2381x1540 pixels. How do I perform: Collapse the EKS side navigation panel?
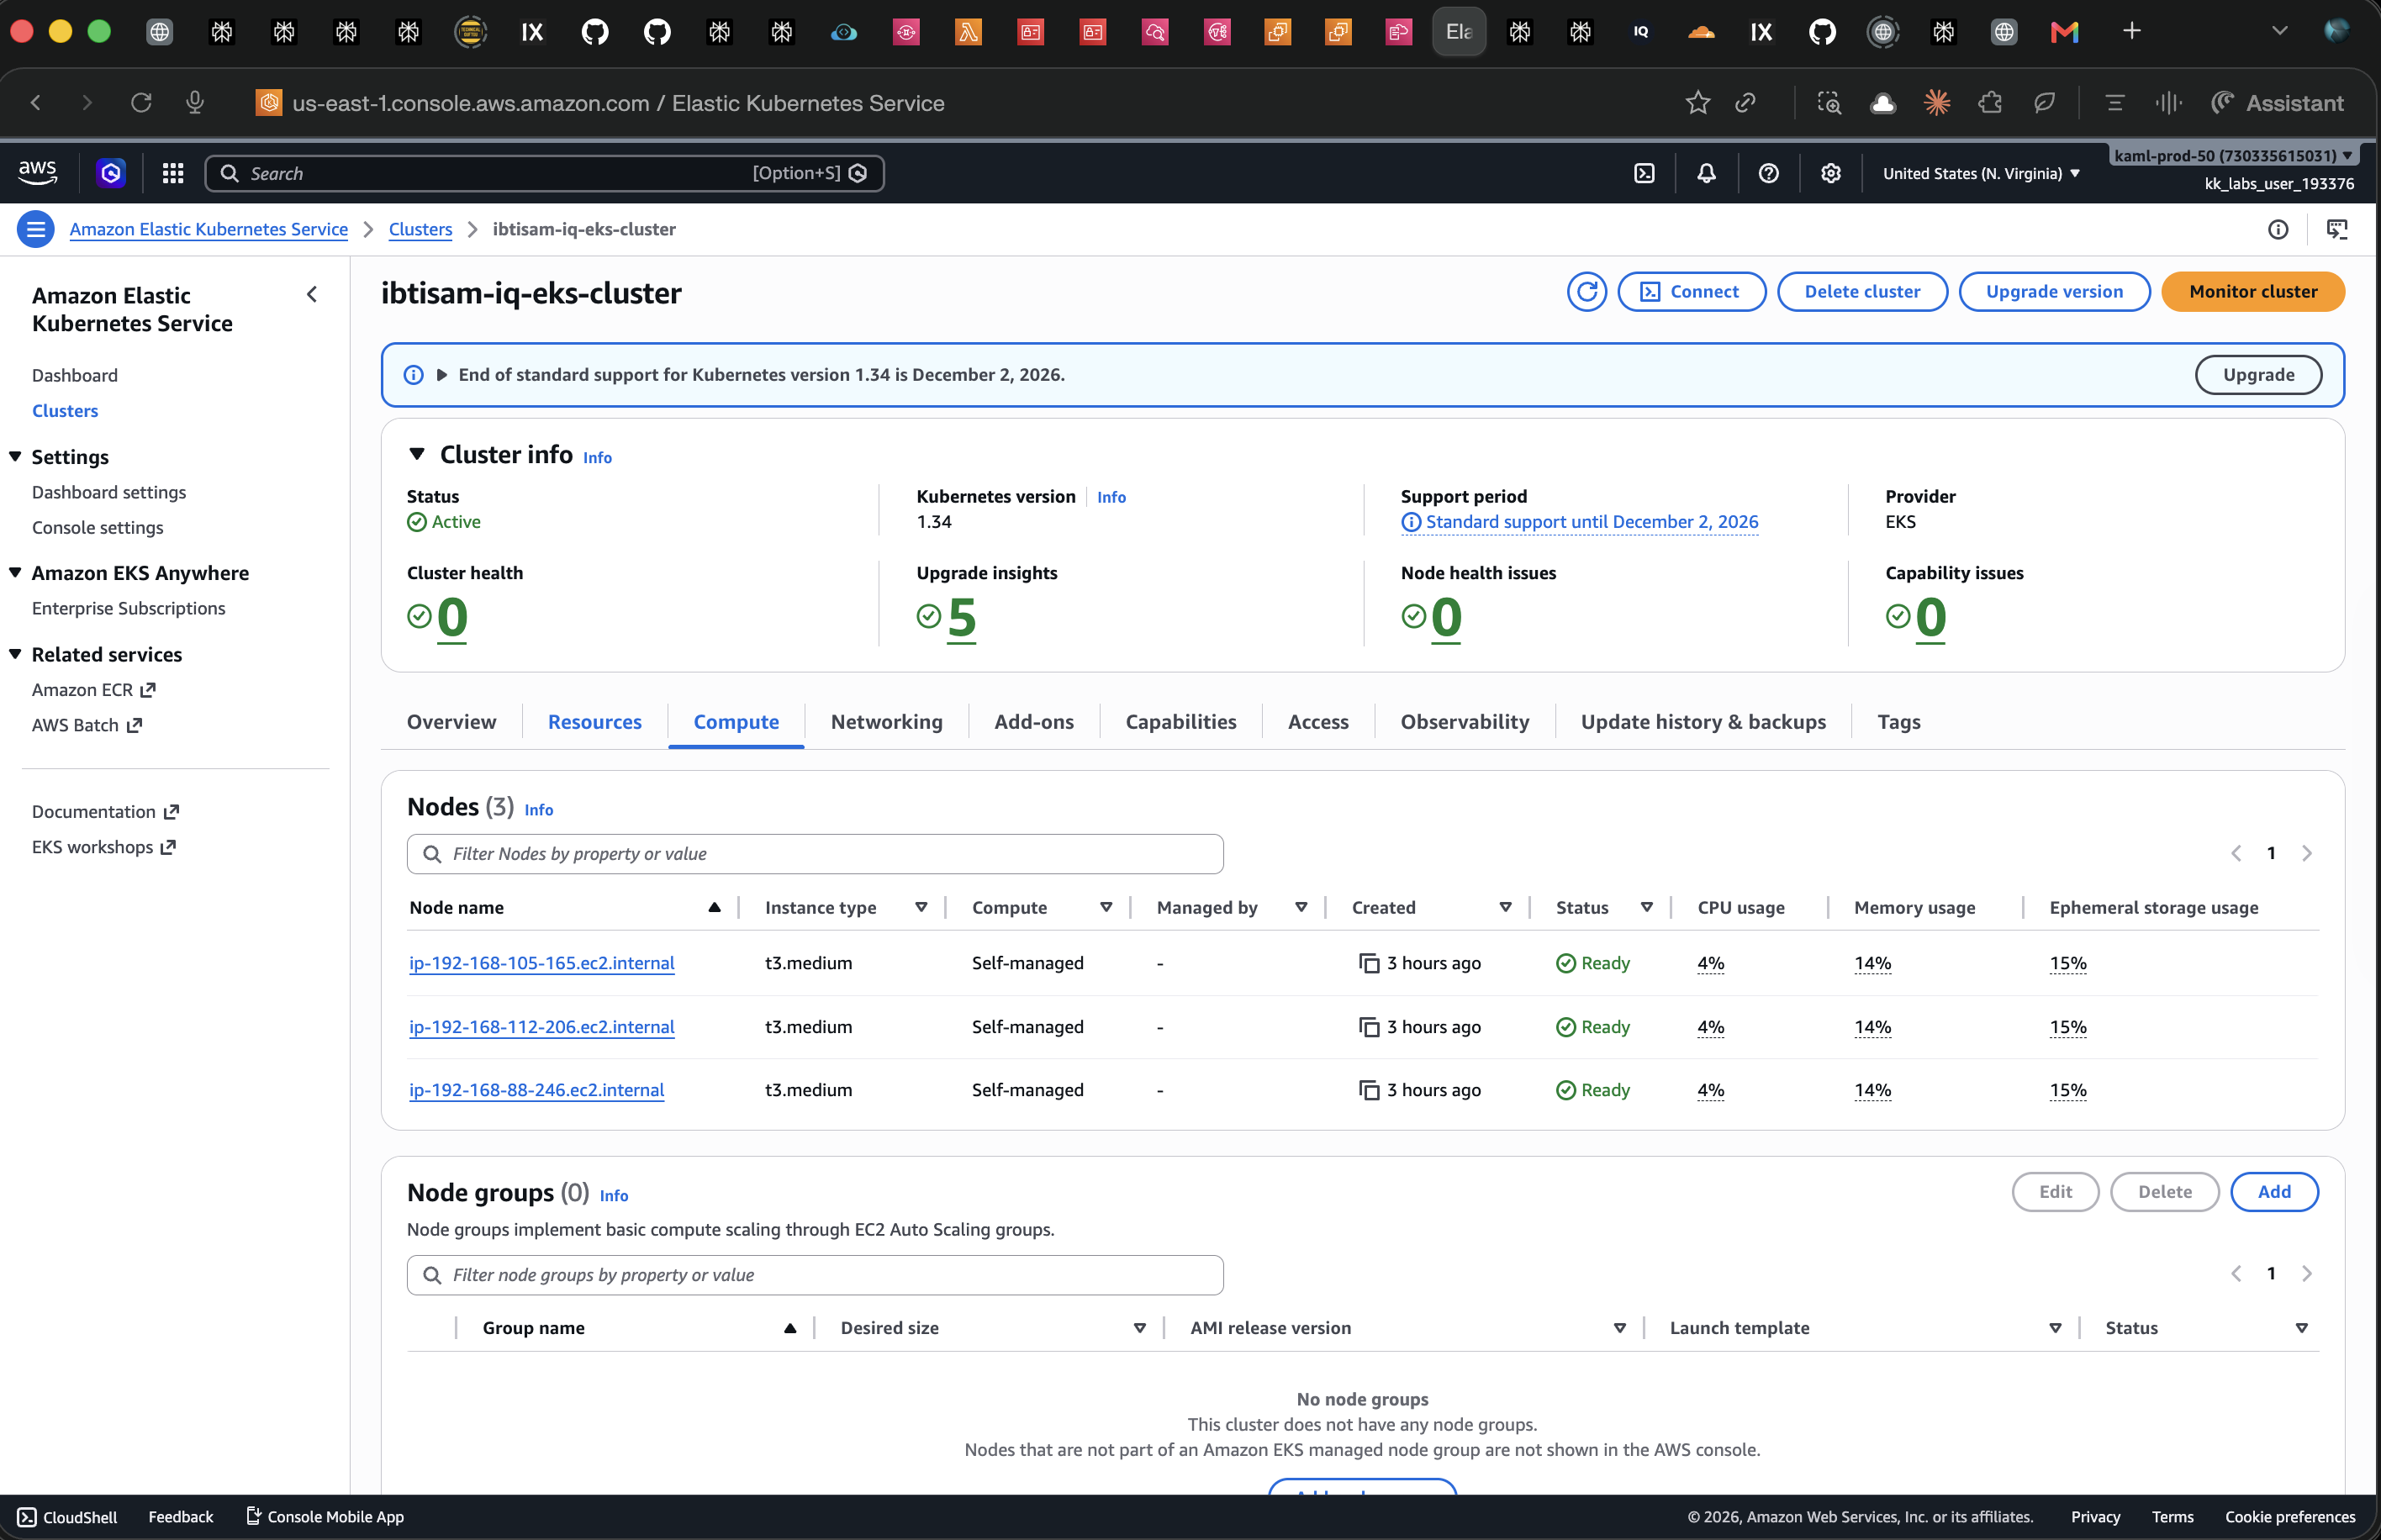(x=312, y=294)
